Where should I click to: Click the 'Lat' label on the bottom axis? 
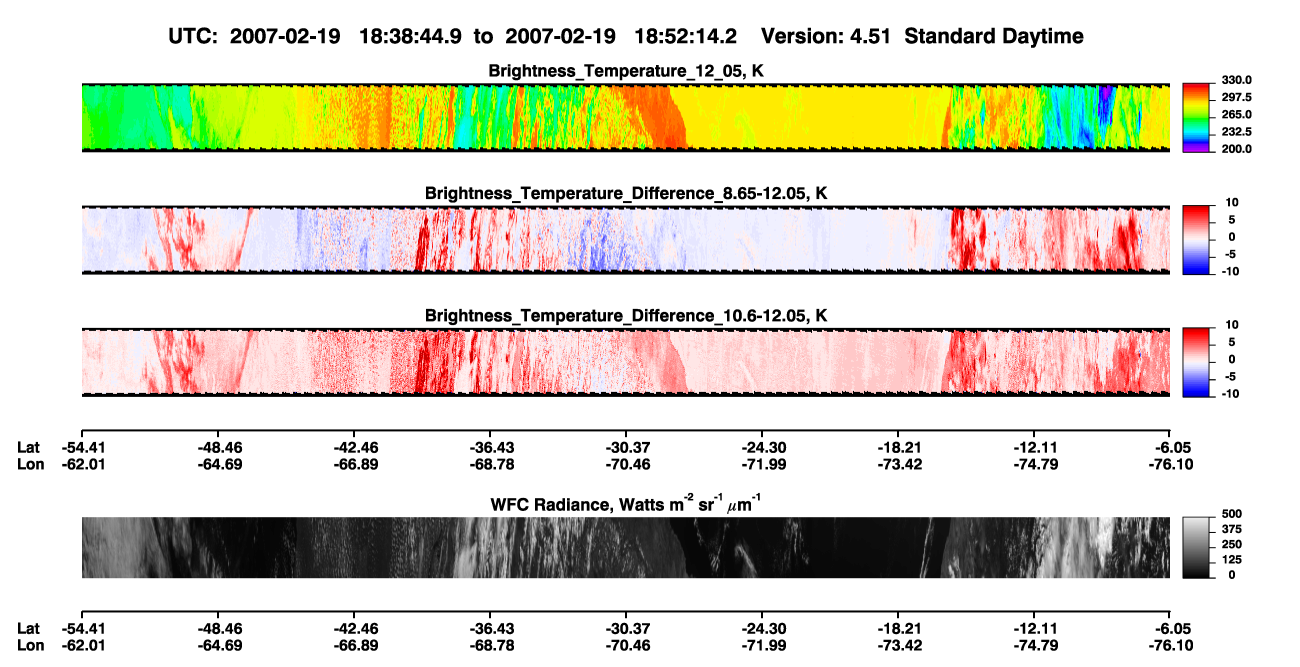29,628
